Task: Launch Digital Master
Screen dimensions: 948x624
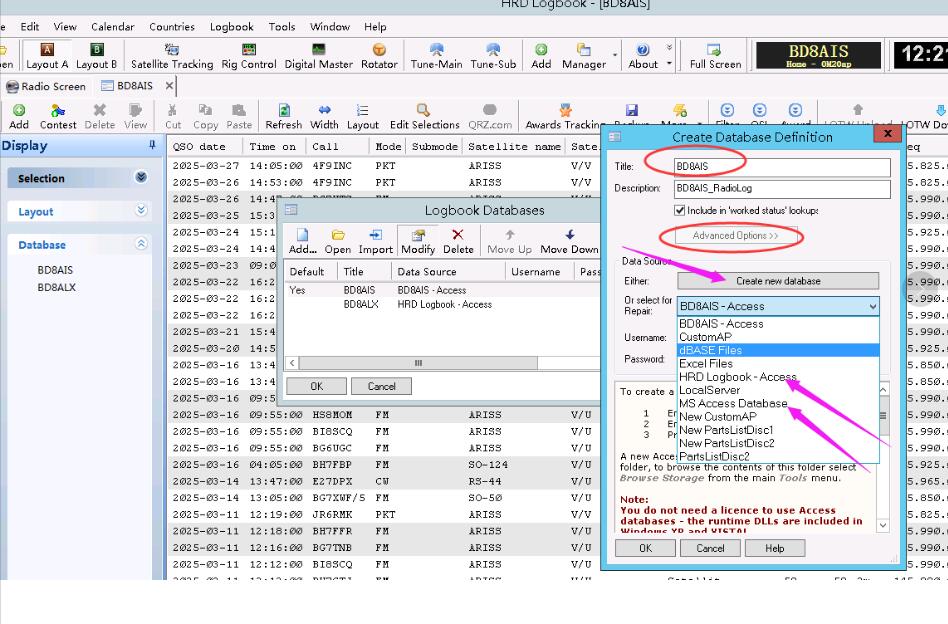Action: pyautogui.click(x=319, y=56)
